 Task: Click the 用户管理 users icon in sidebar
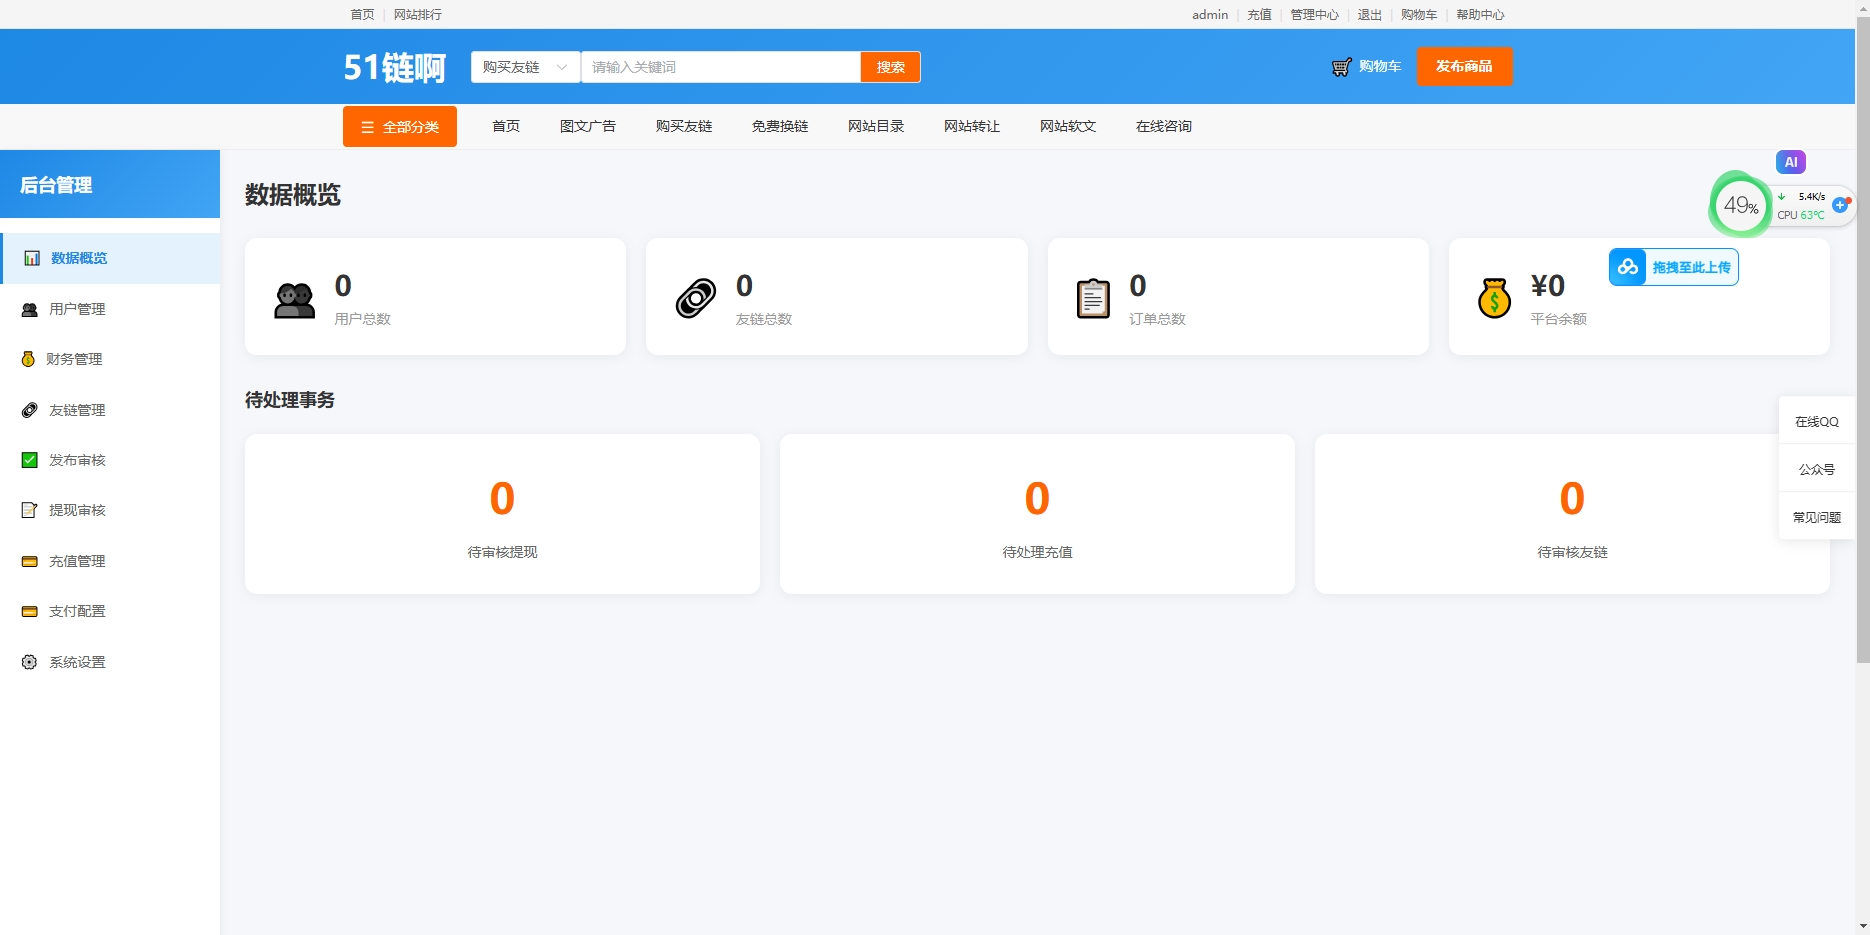coord(30,309)
